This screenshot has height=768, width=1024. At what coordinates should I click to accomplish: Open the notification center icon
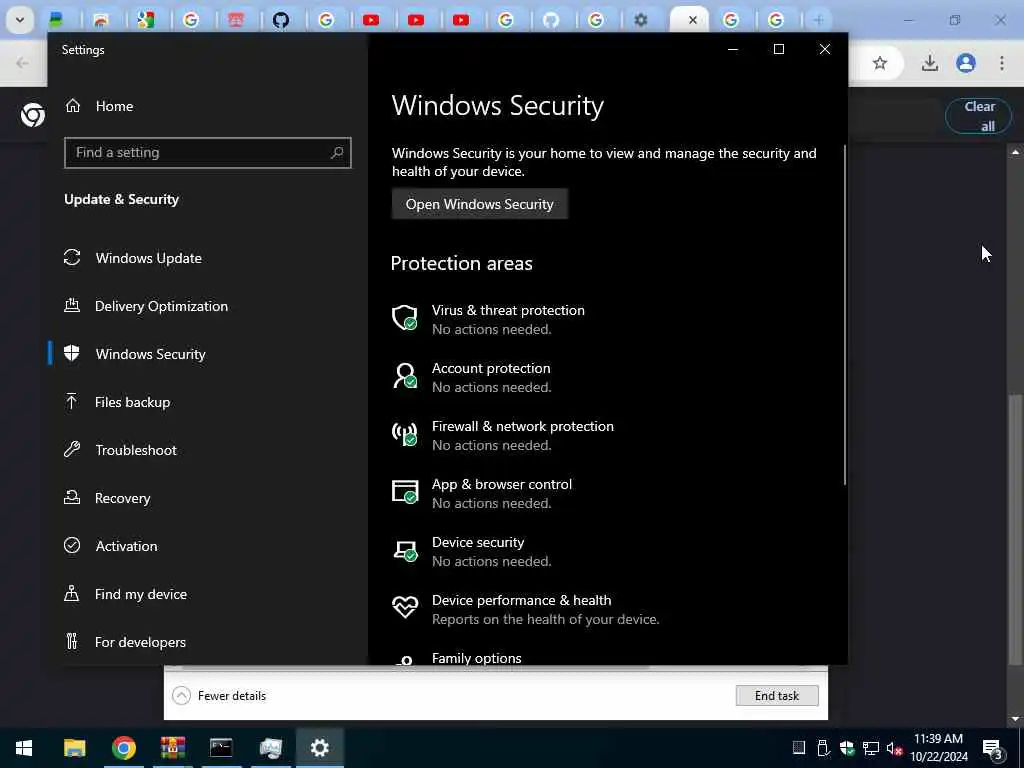tap(992, 748)
